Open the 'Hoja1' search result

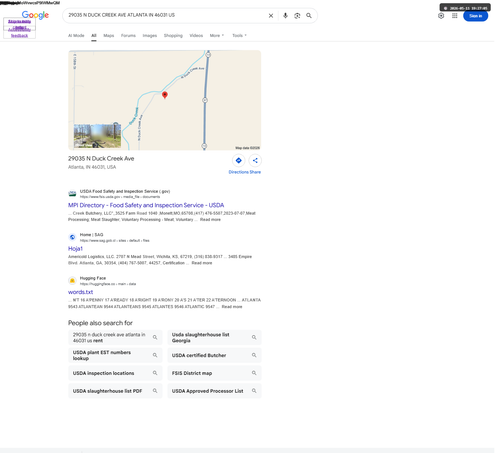[x=75, y=249]
